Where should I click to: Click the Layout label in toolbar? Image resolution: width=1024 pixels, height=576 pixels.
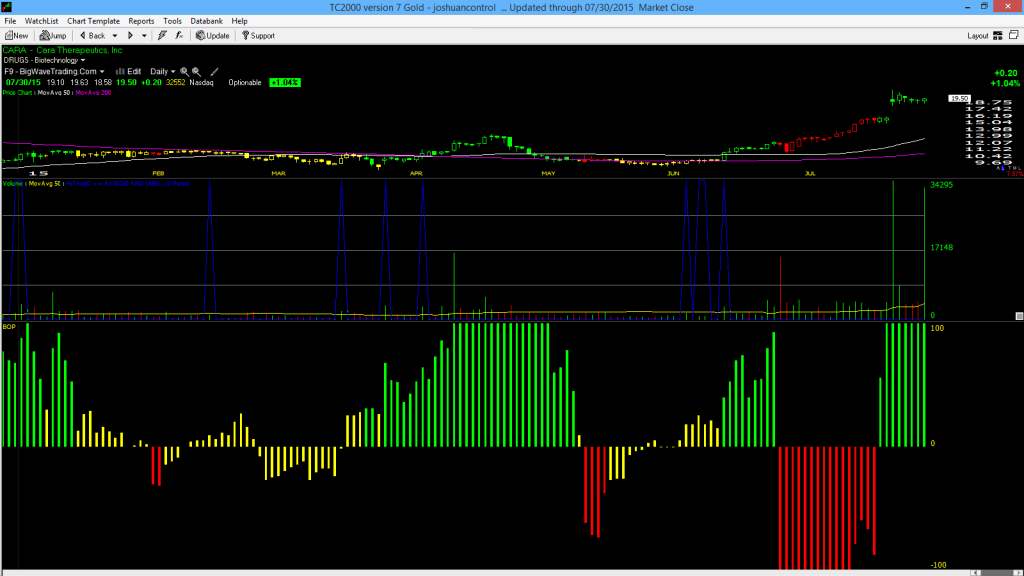(x=977, y=36)
